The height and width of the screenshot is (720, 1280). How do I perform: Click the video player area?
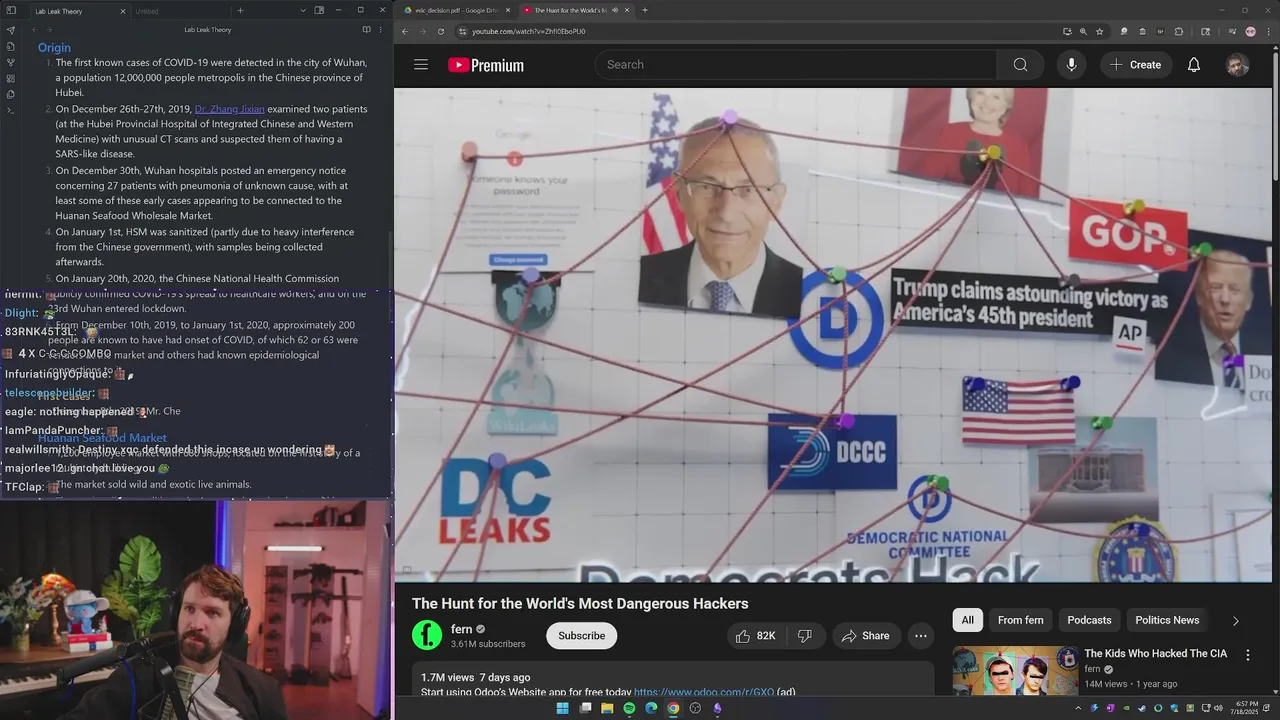832,335
